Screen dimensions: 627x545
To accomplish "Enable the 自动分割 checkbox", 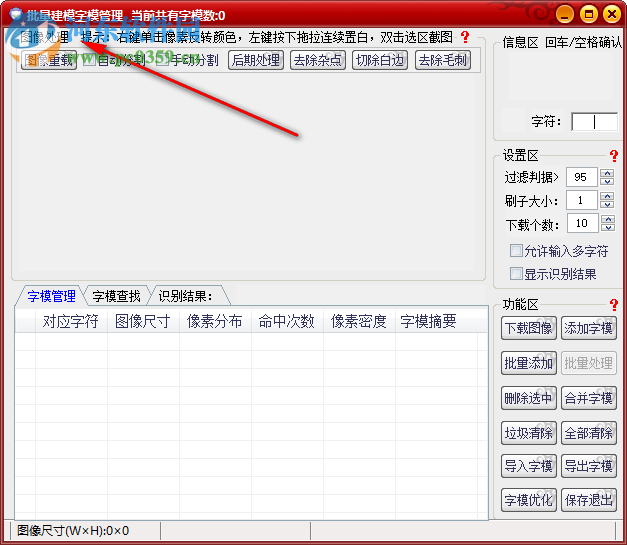I will (89, 60).
